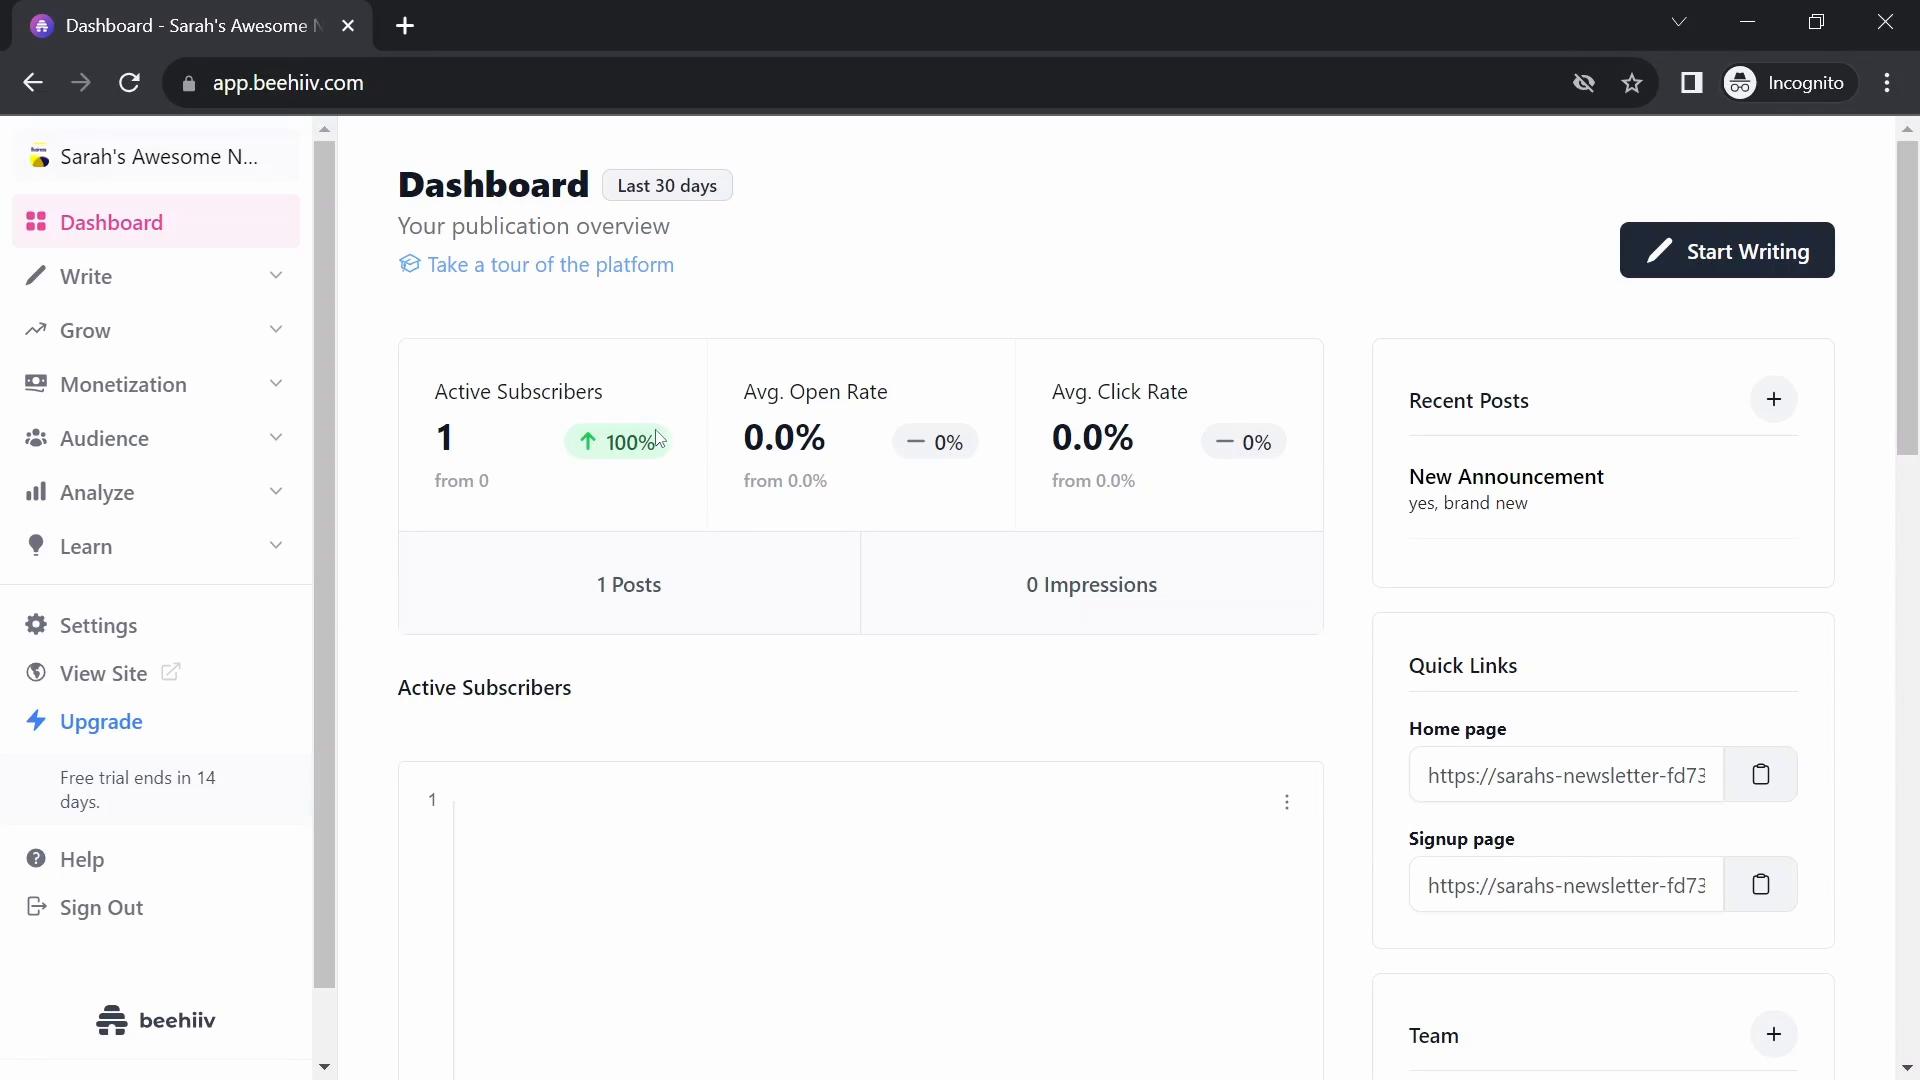Click the Analyze icon in sidebar
This screenshot has width=1920, height=1080.
(x=36, y=492)
